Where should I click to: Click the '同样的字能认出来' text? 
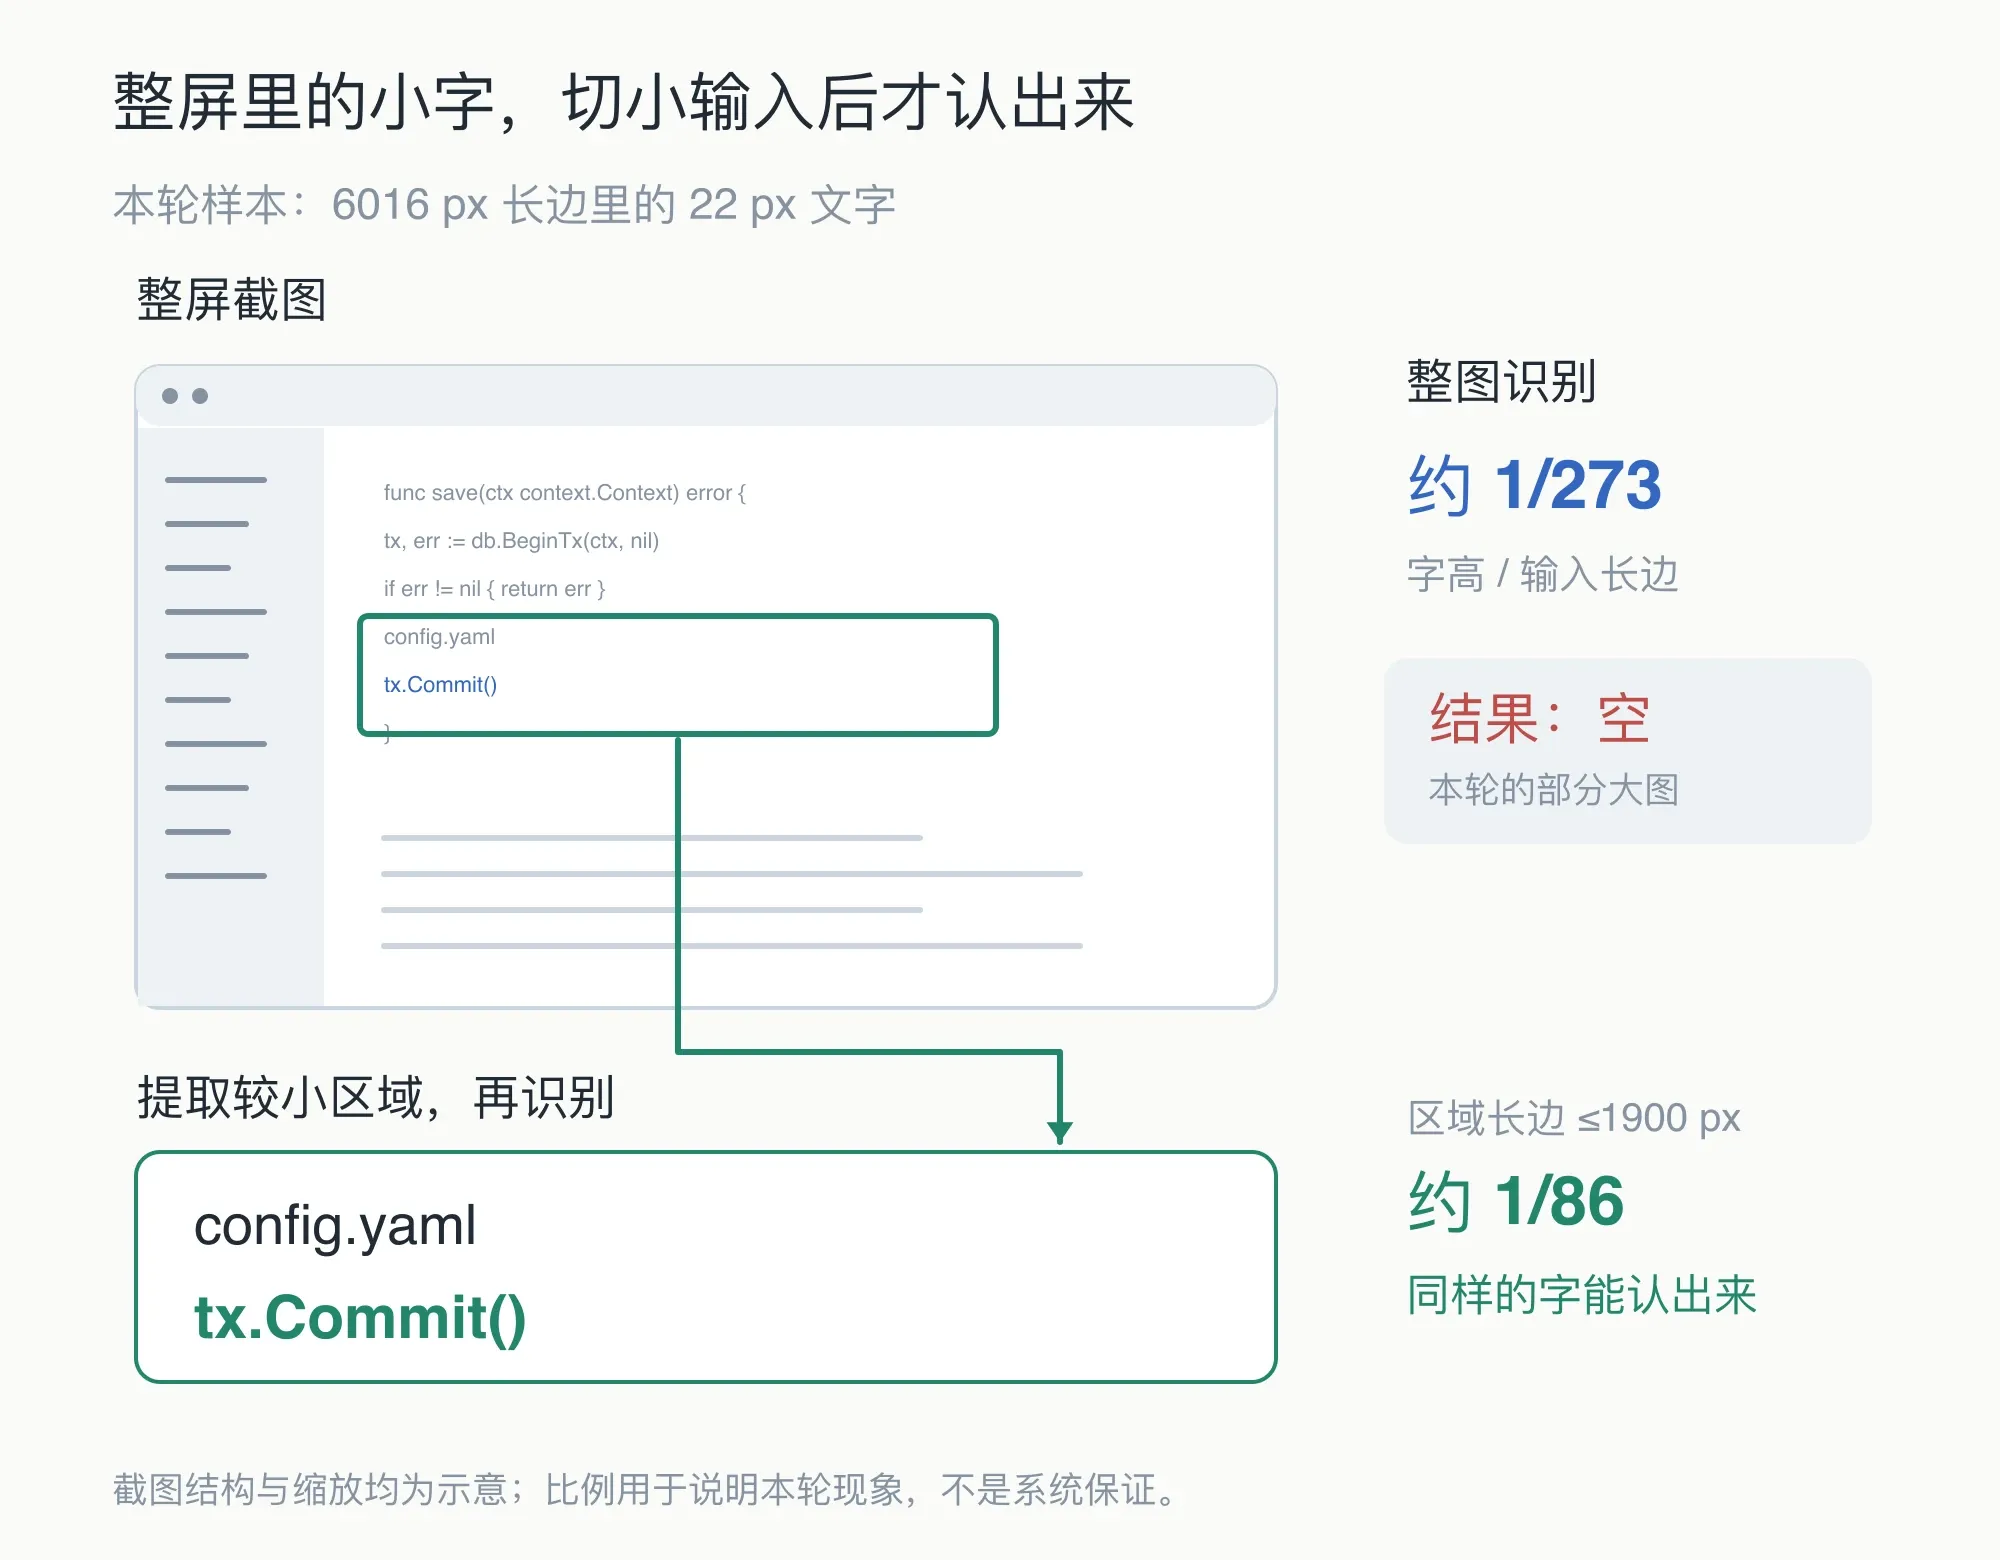(x=1582, y=1295)
